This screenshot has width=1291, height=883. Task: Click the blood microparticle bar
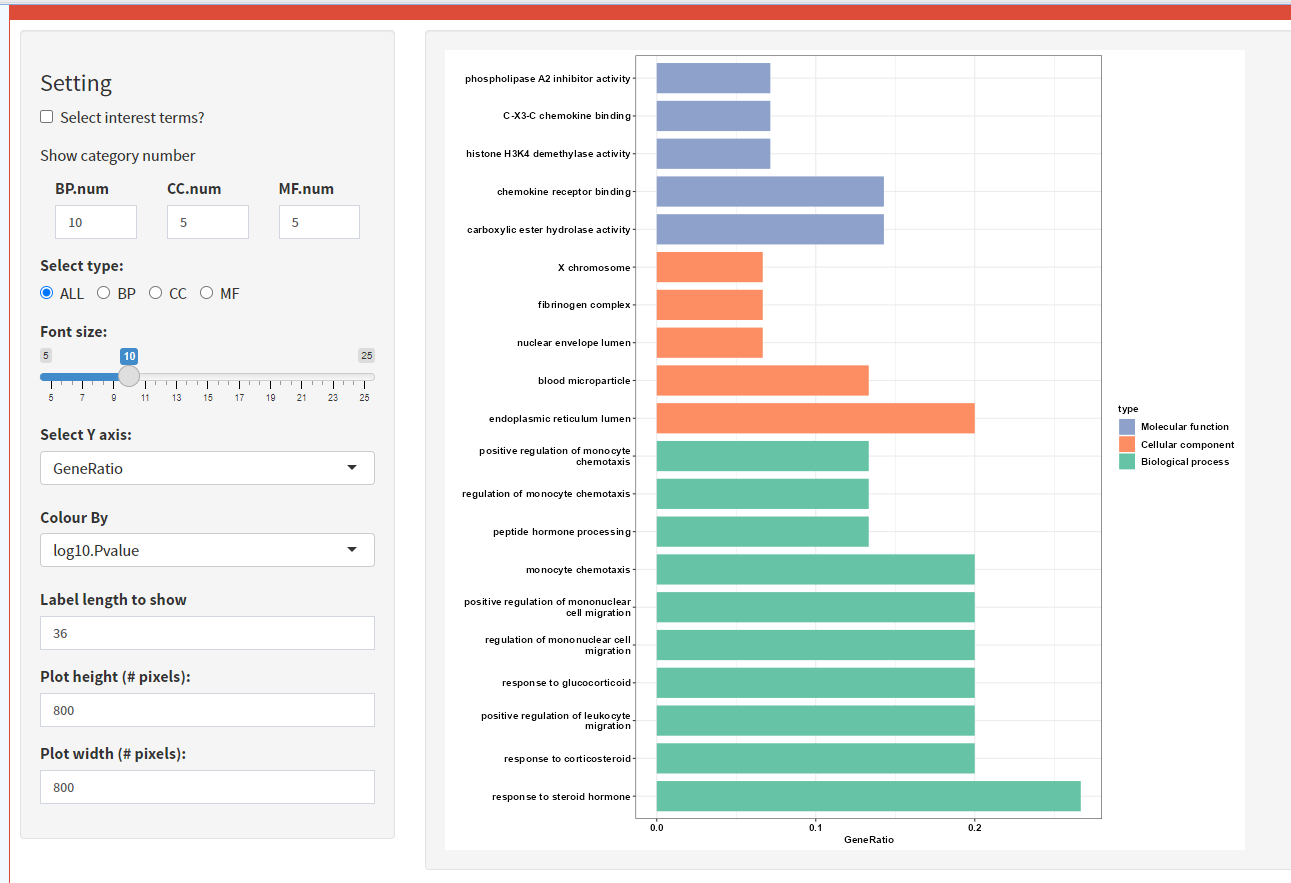click(762, 380)
